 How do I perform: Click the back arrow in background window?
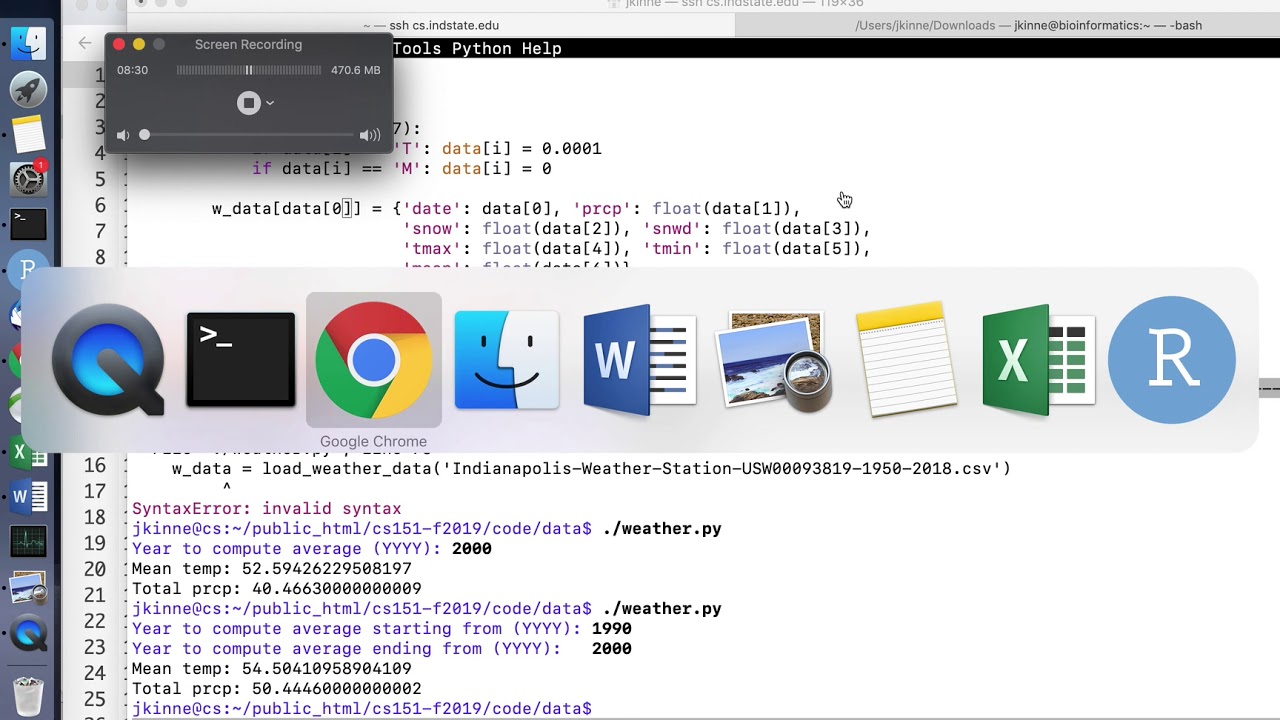click(x=84, y=43)
